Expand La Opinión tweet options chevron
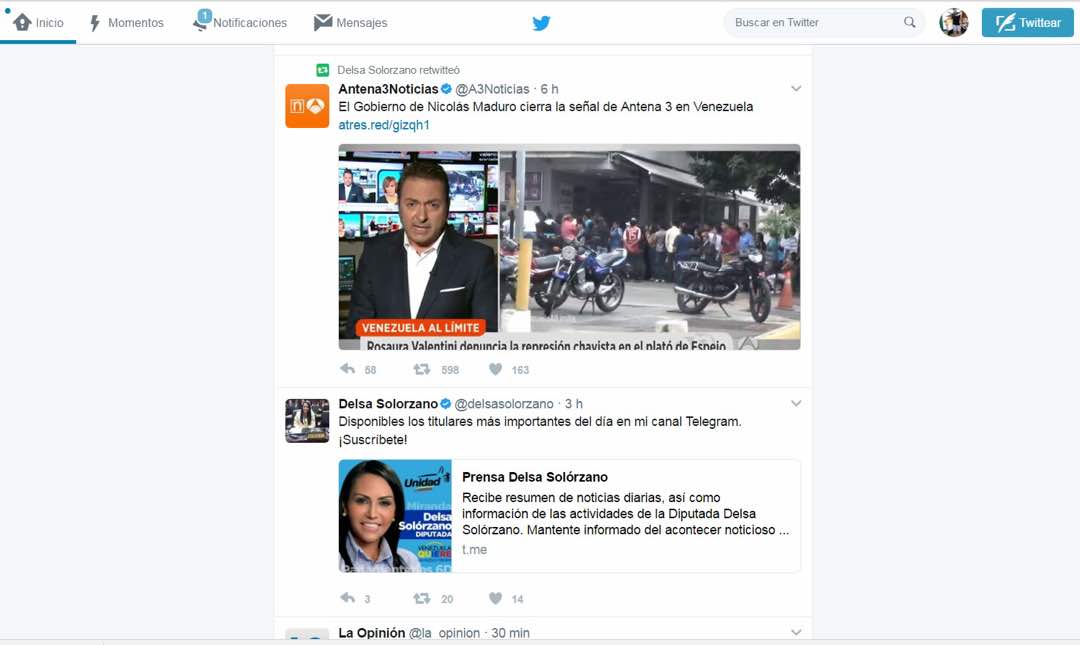This screenshot has height=645, width=1080. coord(796,632)
